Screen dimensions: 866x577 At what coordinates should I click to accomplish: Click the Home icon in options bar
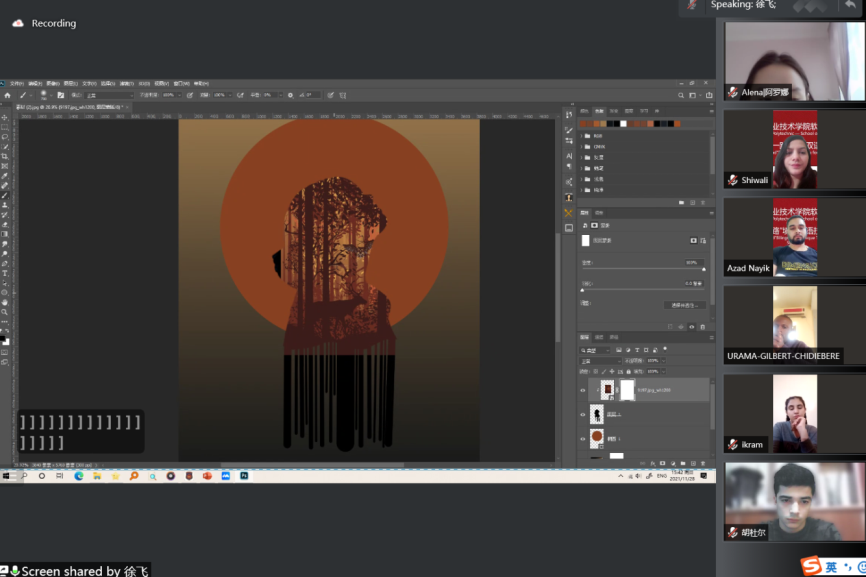(7, 95)
